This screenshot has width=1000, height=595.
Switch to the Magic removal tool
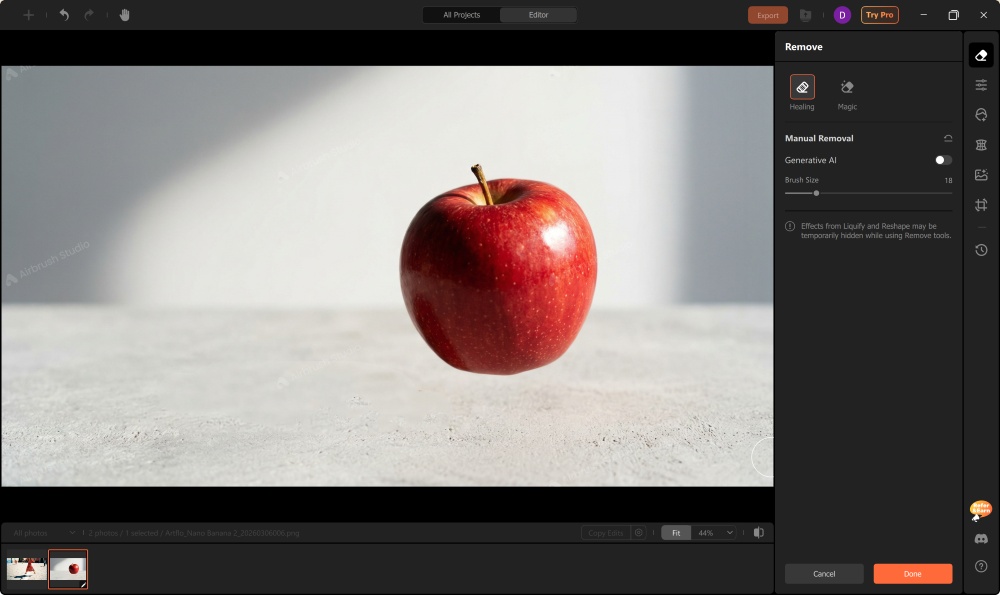pos(846,87)
